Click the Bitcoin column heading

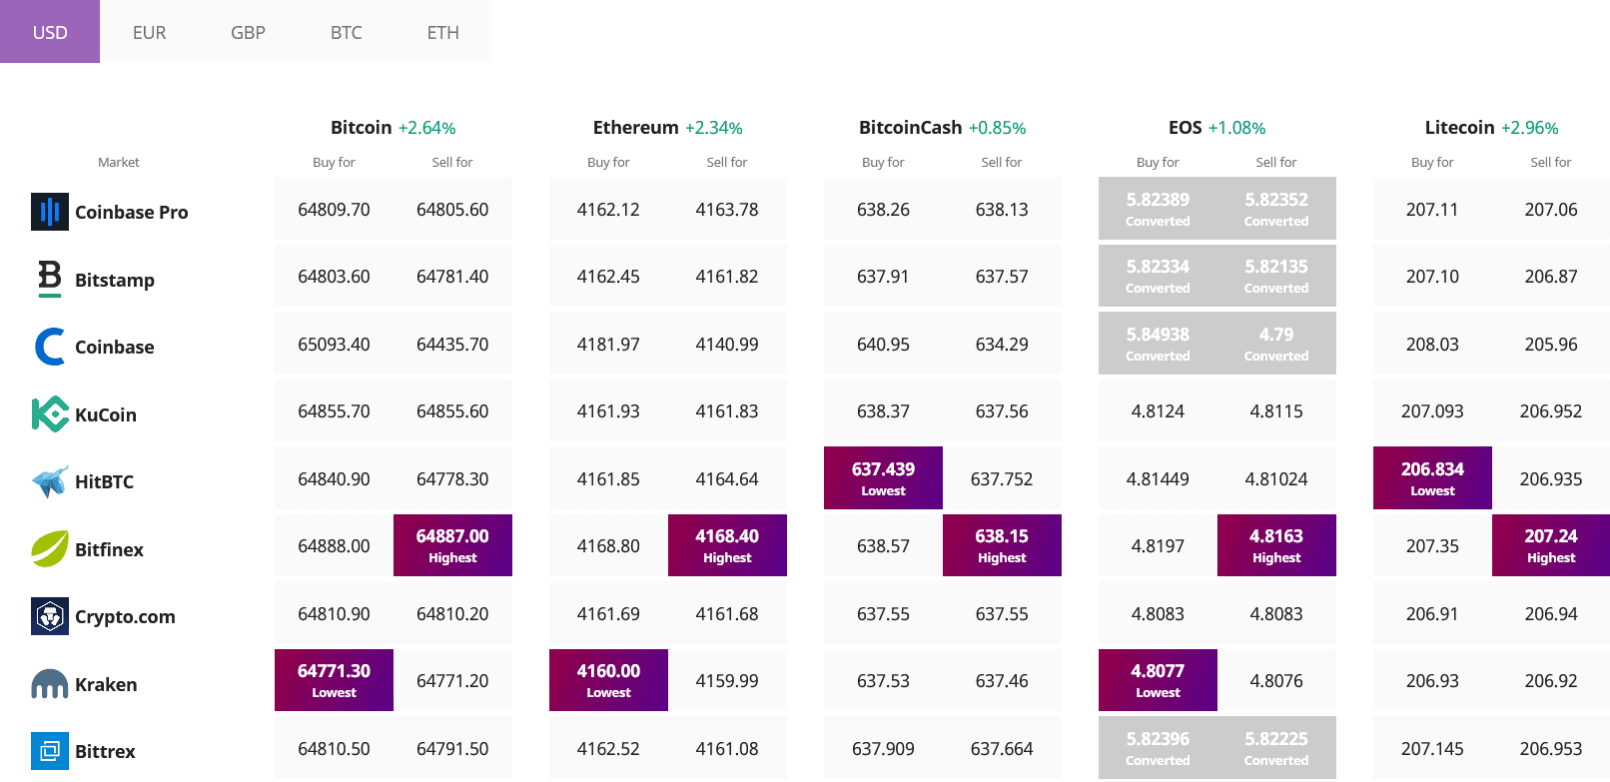(x=361, y=127)
